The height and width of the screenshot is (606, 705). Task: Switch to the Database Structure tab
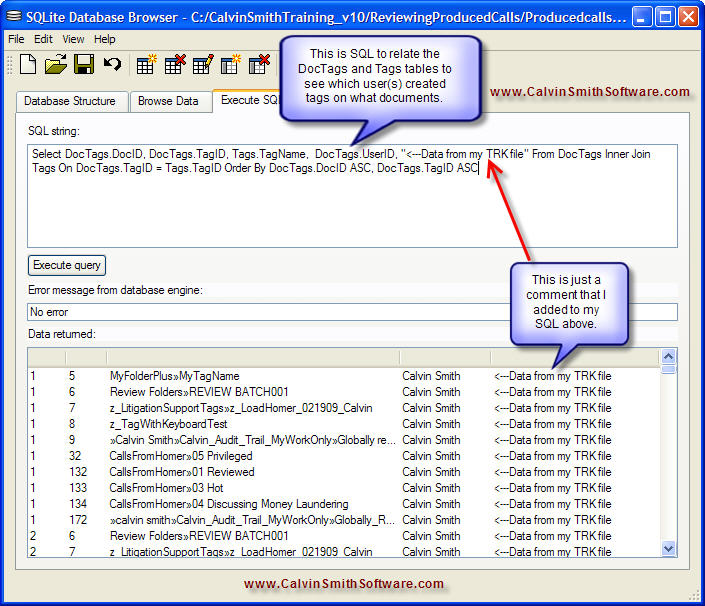pos(69,101)
